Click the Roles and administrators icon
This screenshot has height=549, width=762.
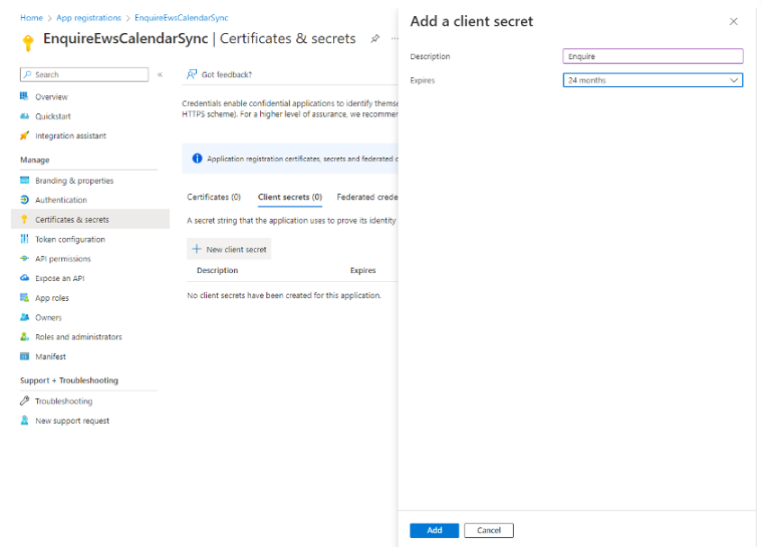tap(24, 337)
